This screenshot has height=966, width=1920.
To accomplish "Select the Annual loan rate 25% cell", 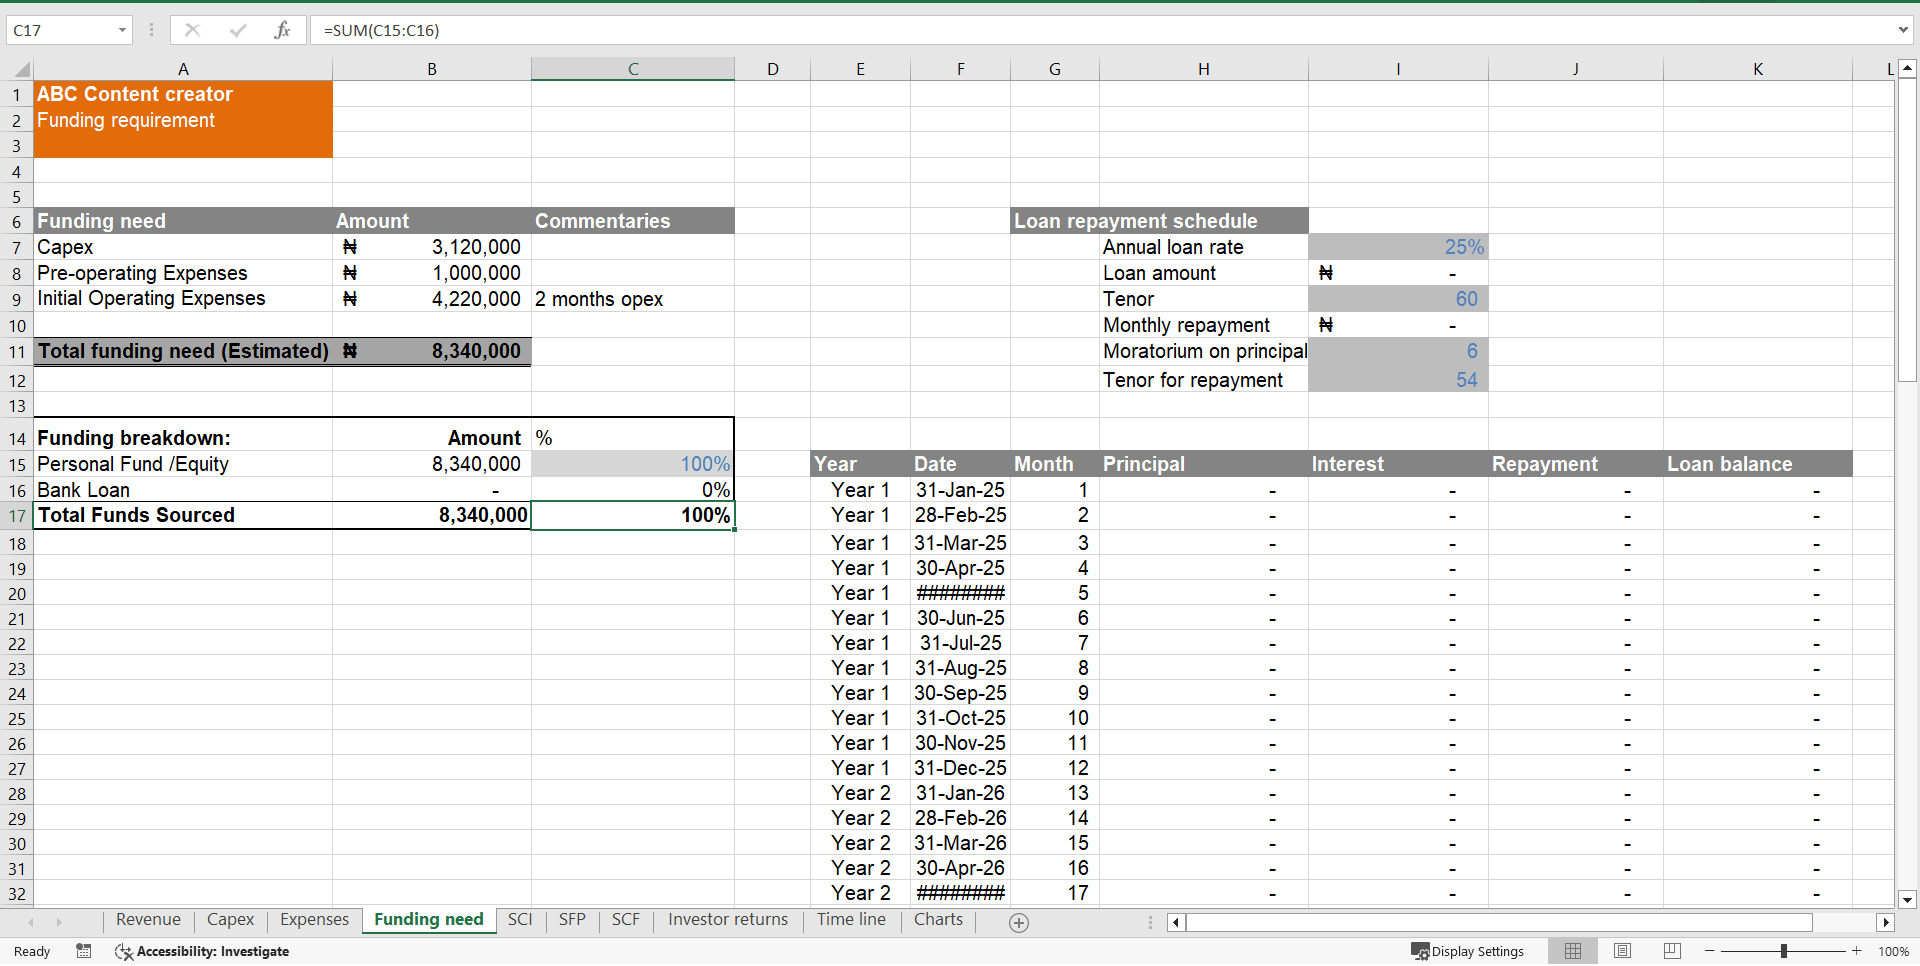I will coord(1398,247).
